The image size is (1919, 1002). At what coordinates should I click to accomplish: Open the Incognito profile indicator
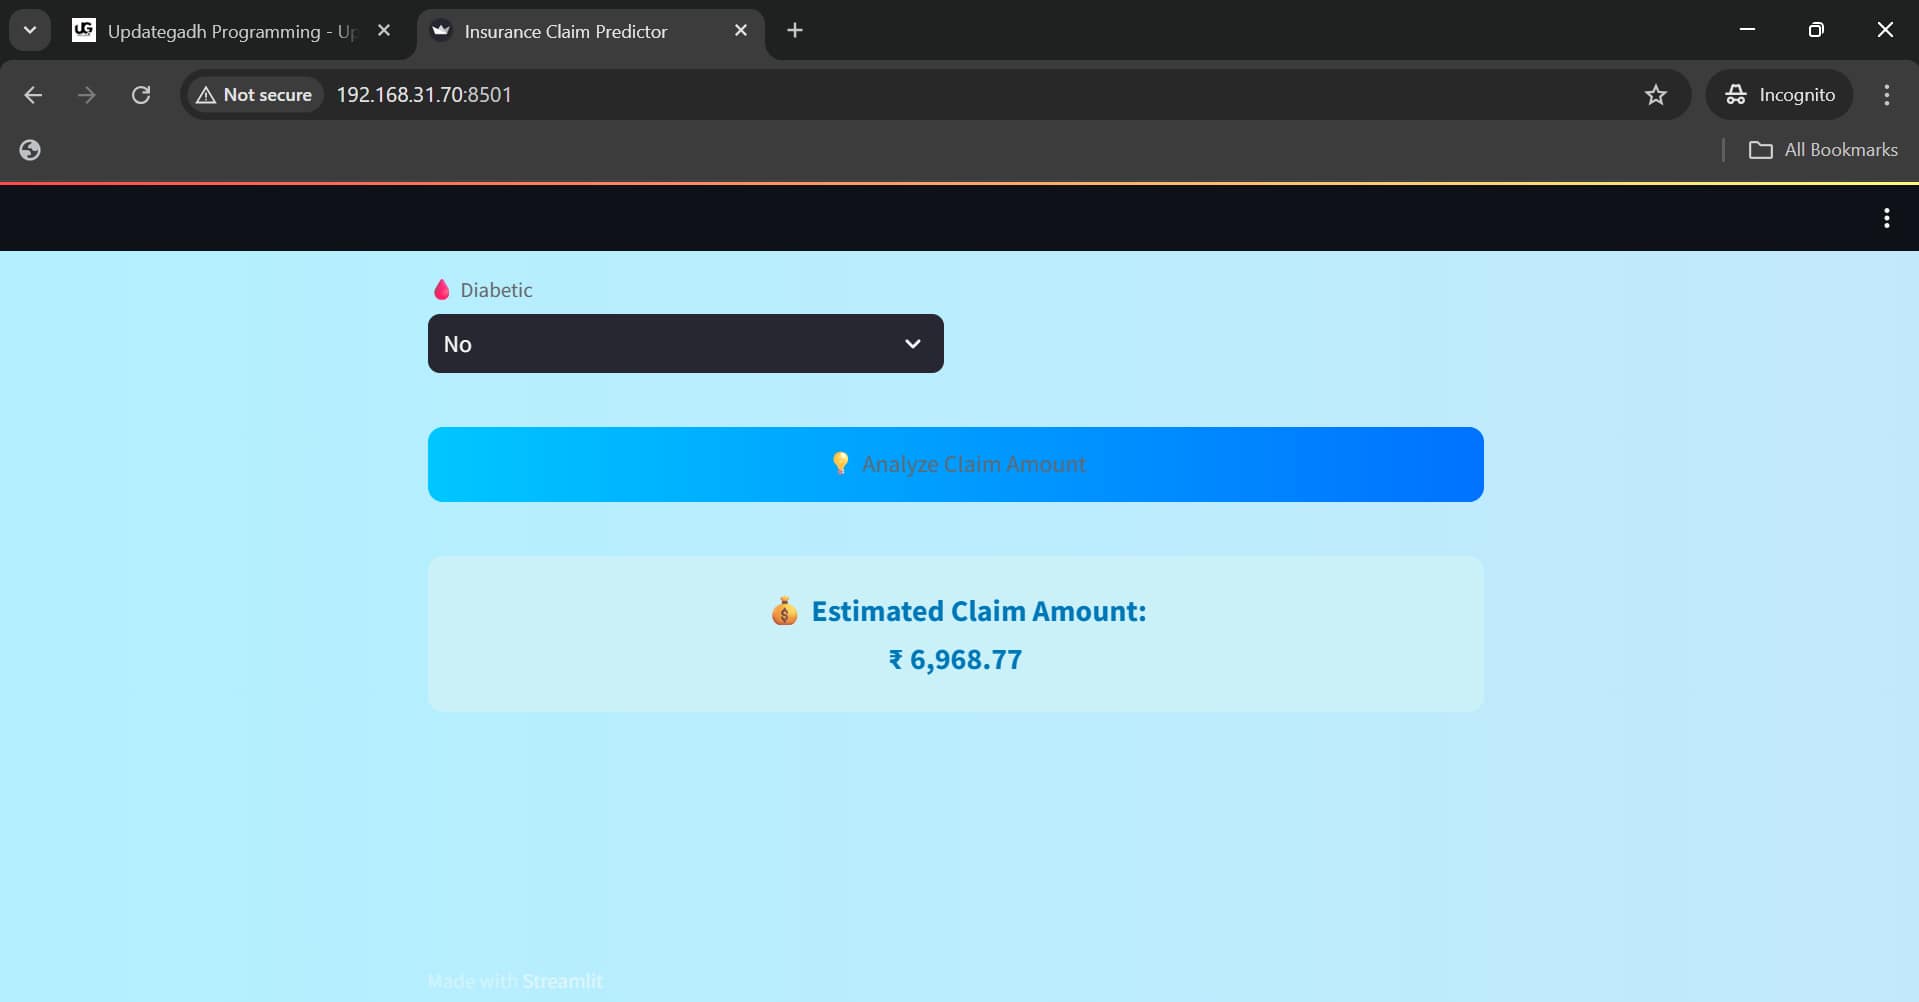[1781, 94]
